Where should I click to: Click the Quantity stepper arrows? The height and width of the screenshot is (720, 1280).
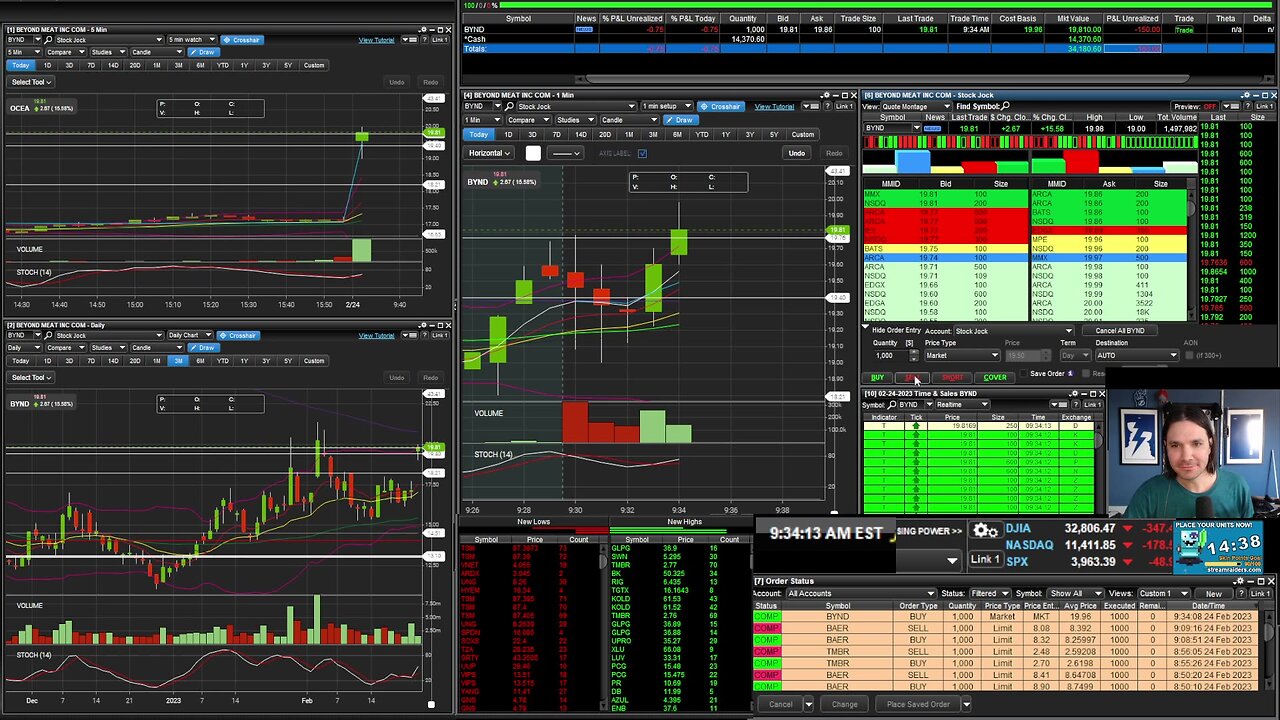pos(913,355)
